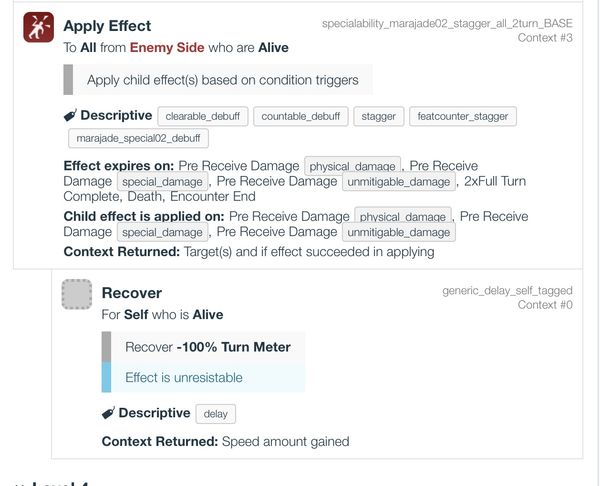Click the specialability_marajade02_stagger_all_2turn_BASE identifier

click(x=447, y=23)
